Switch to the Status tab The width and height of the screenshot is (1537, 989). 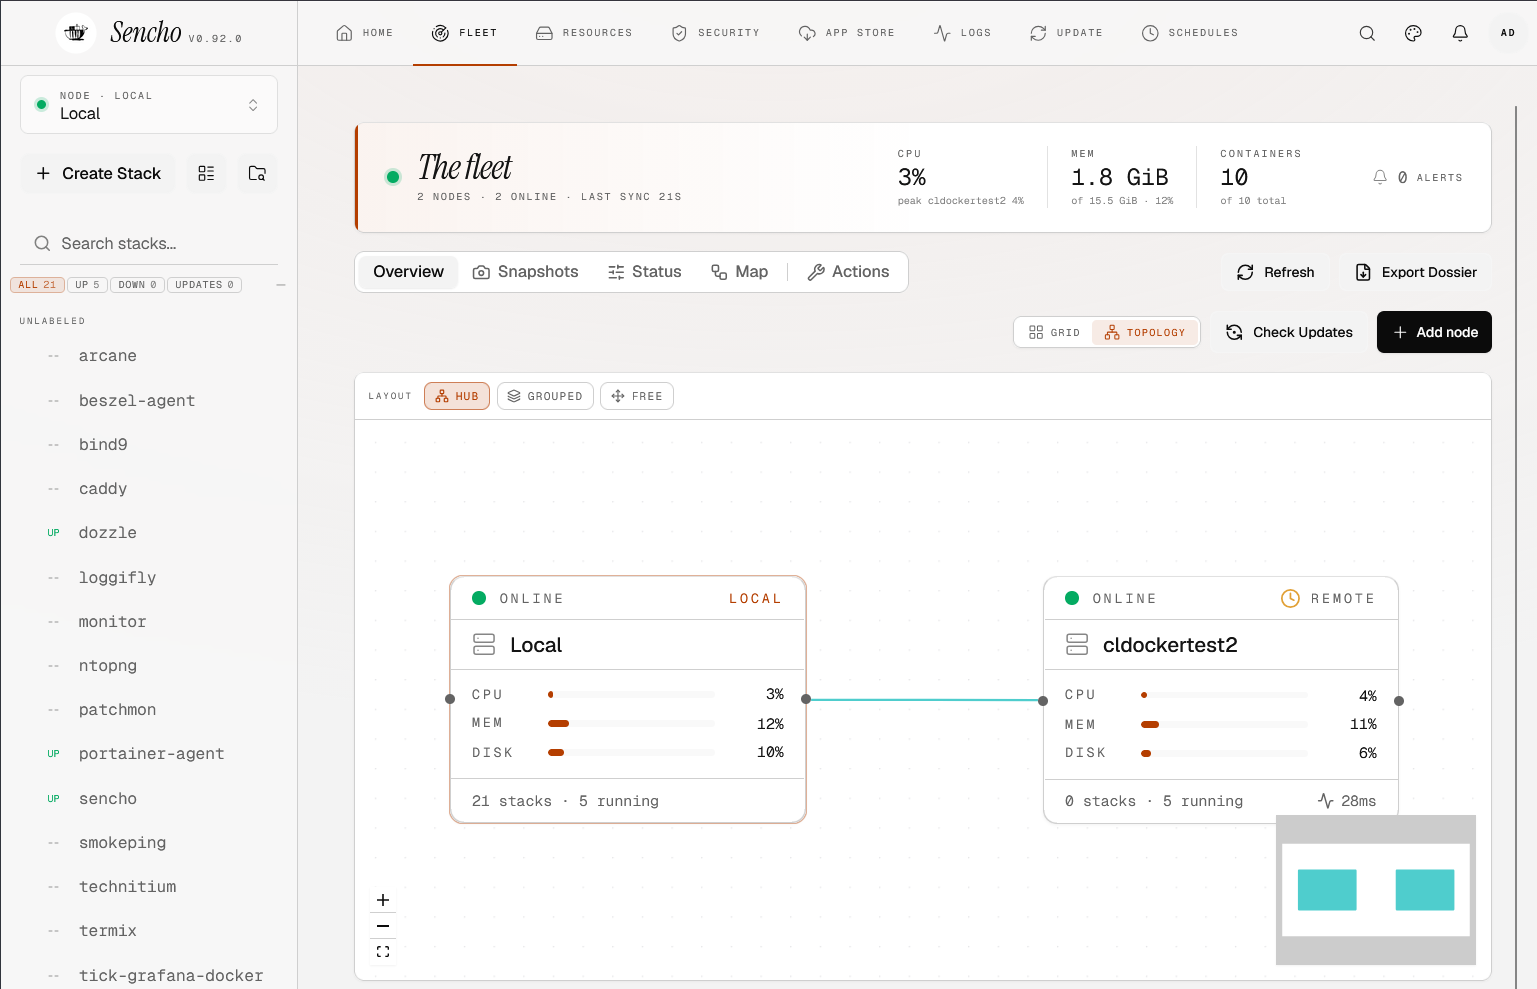pos(644,272)
